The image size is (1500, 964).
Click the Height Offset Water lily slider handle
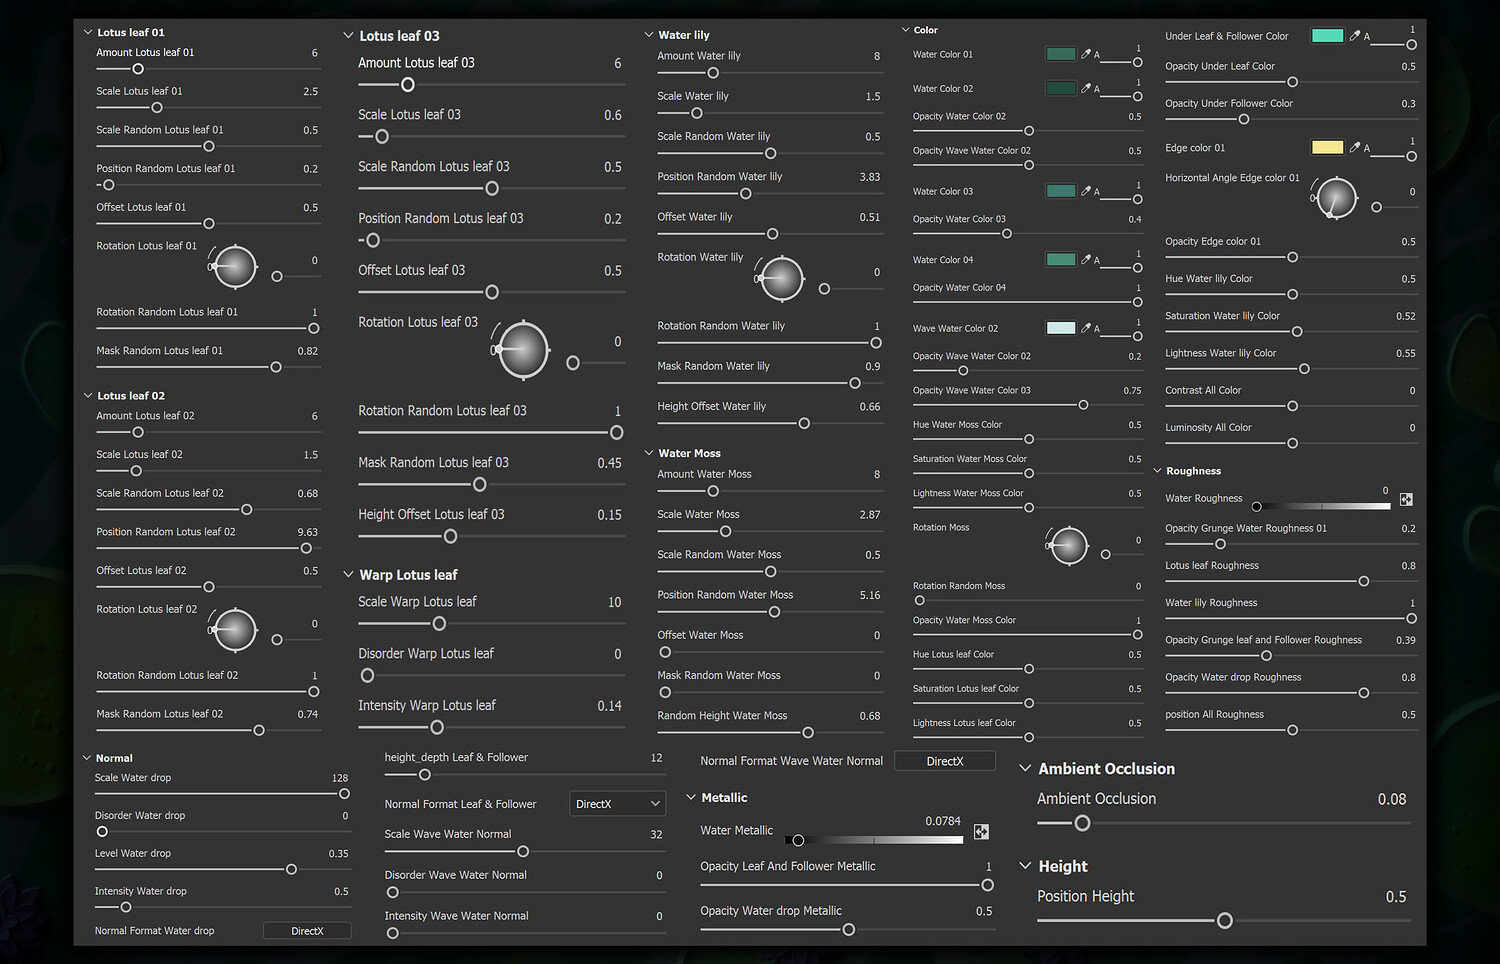(804, 424)
